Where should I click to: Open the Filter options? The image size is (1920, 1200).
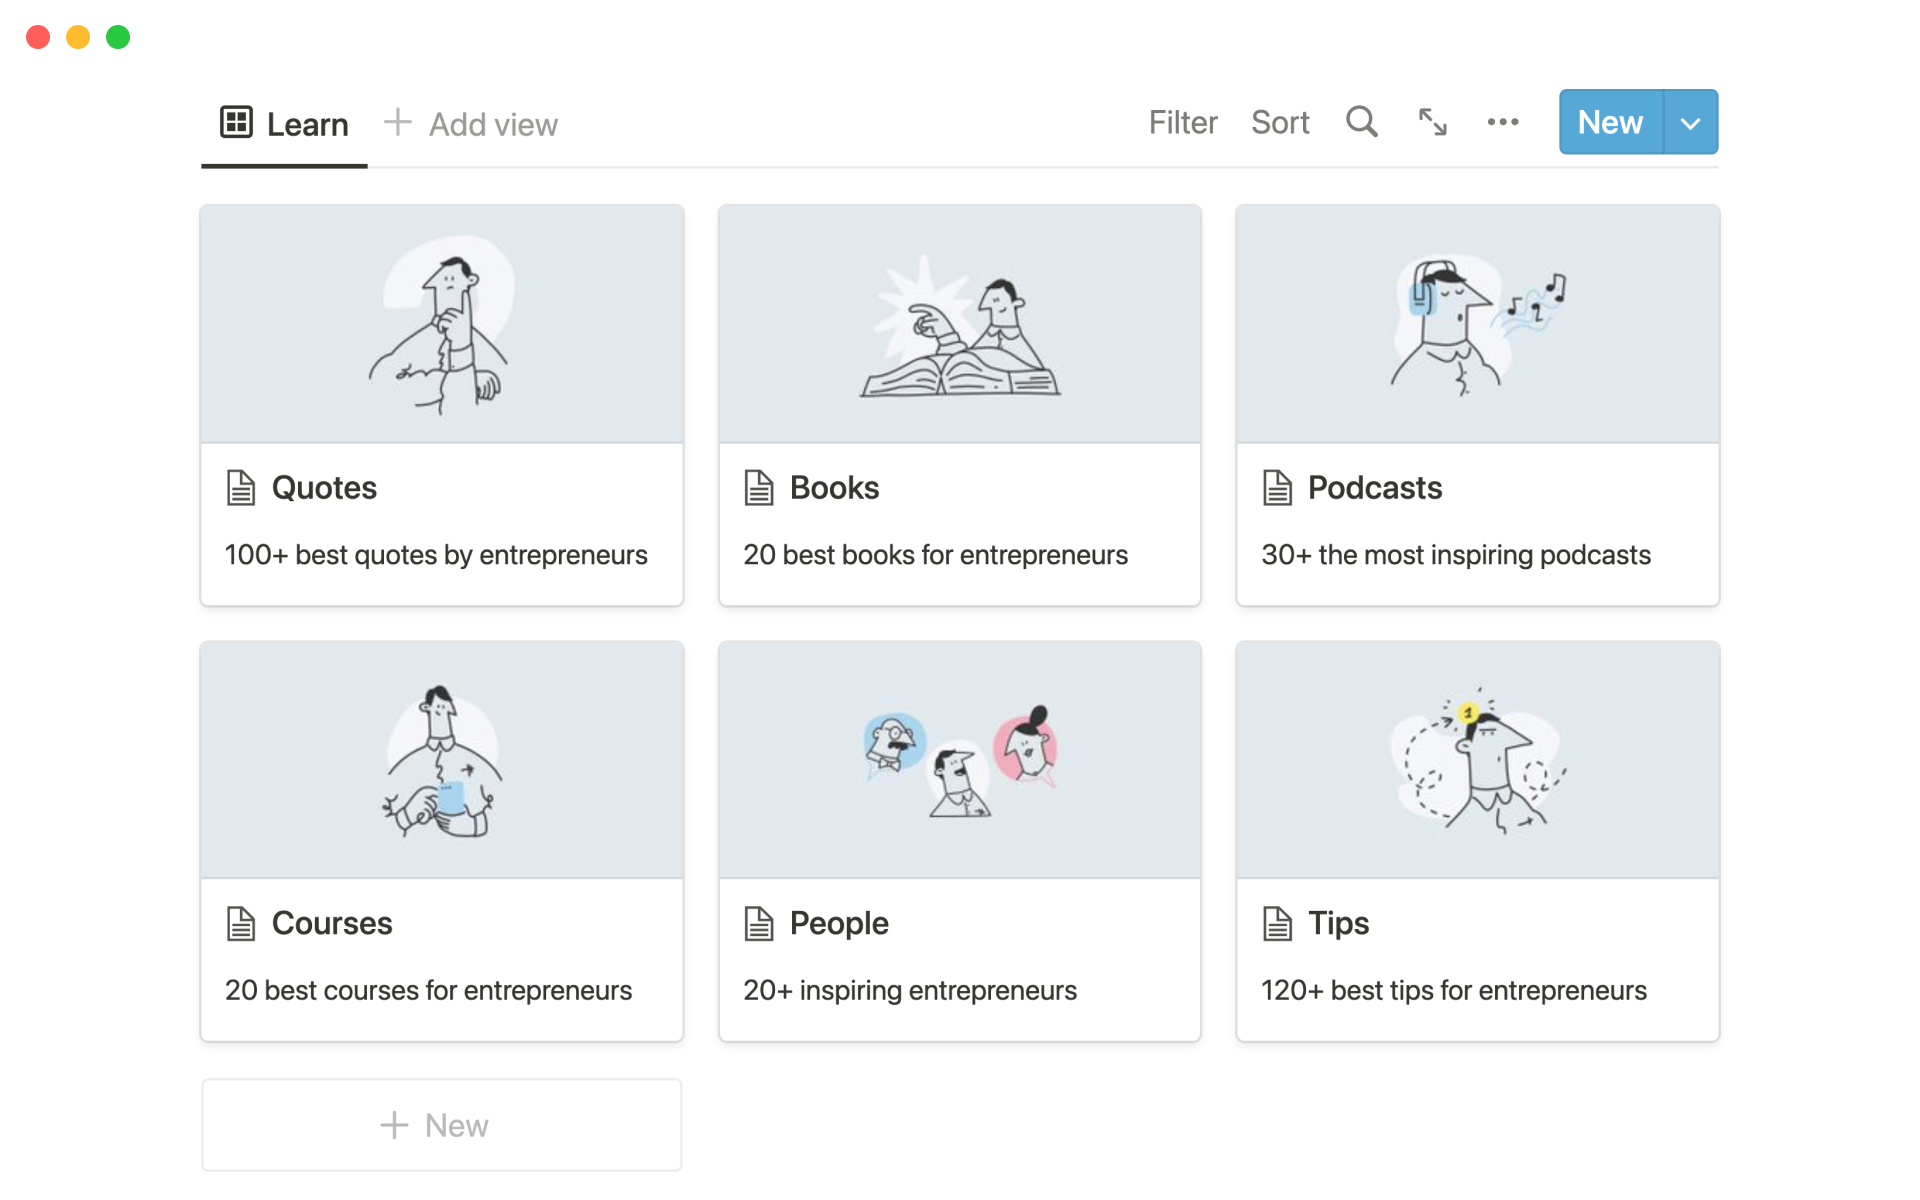click(1182, 122)
